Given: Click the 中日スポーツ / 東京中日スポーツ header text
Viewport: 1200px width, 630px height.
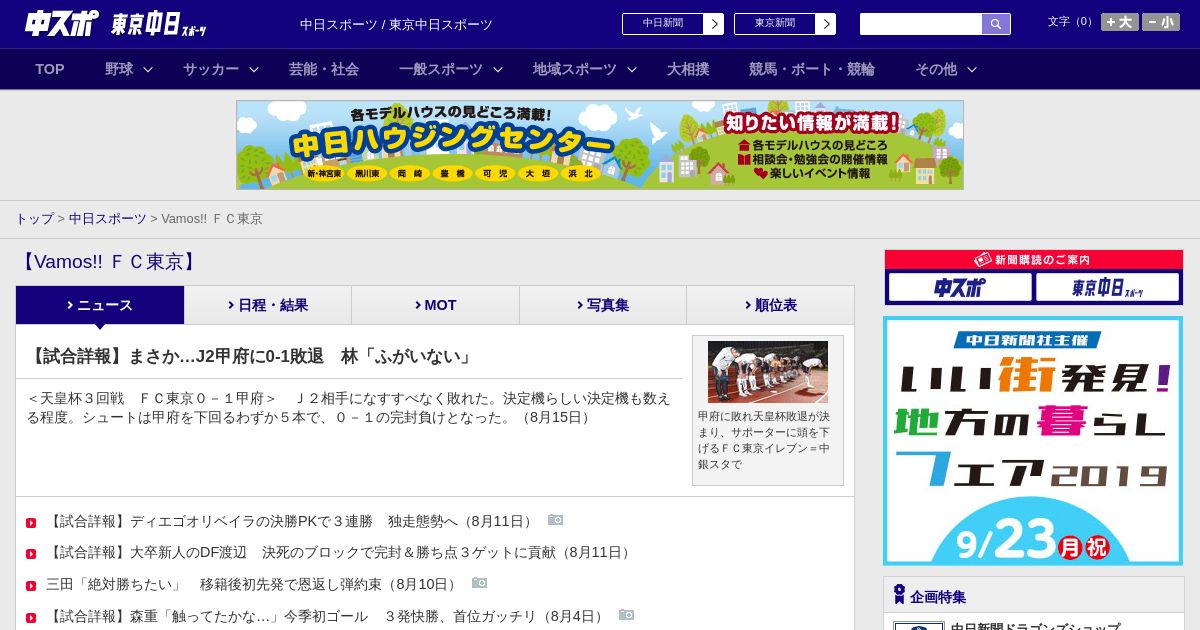Looking at the screenshot, I should point(396,24).
